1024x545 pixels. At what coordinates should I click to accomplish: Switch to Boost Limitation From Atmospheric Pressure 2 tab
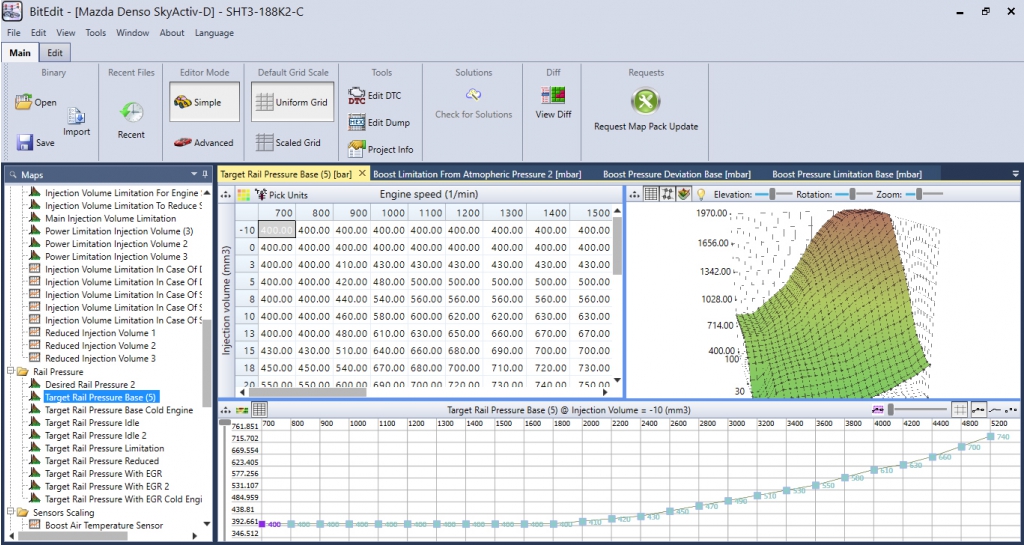(477, 174)
